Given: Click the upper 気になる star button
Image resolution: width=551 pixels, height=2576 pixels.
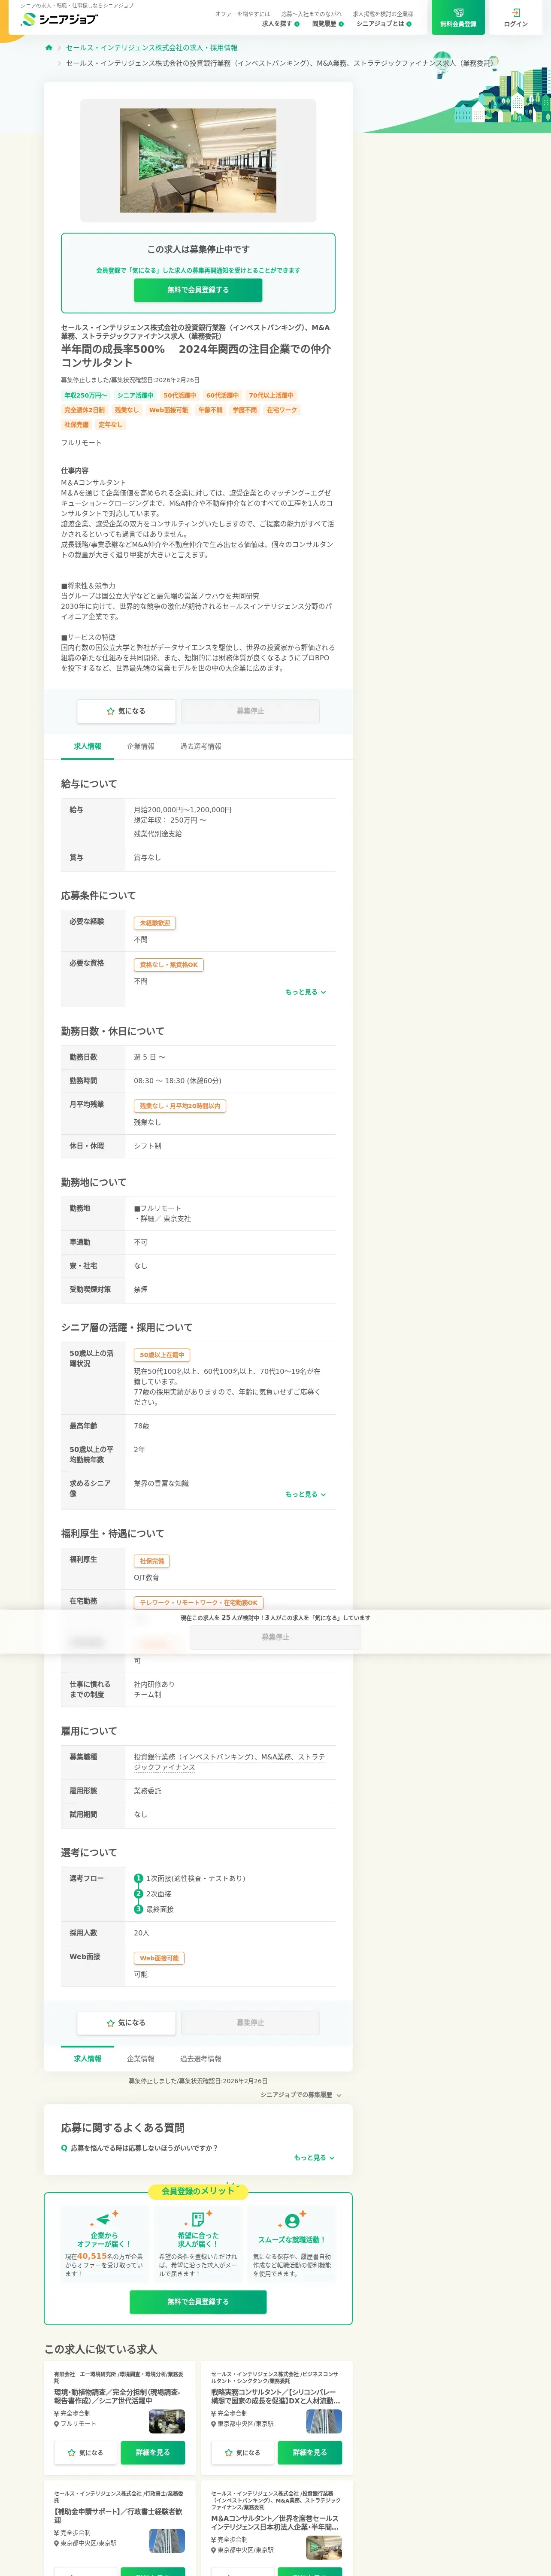Looking at the screenshot, I should point(126,711).
